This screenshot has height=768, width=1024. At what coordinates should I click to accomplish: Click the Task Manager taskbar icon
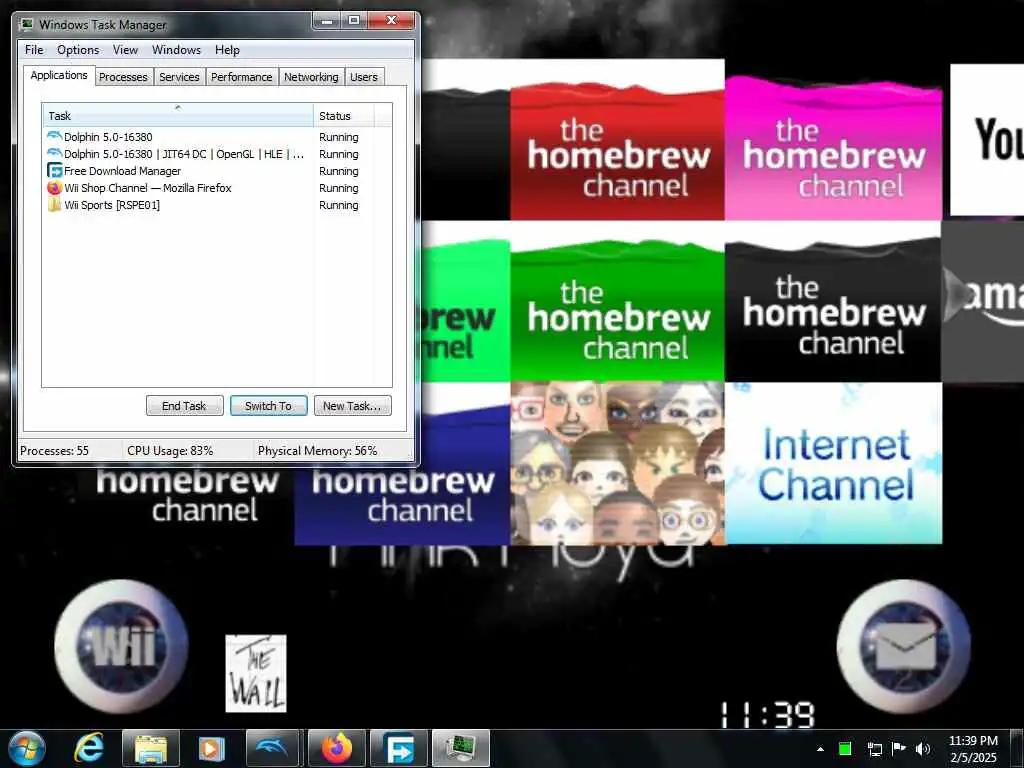tap(461, 748)
